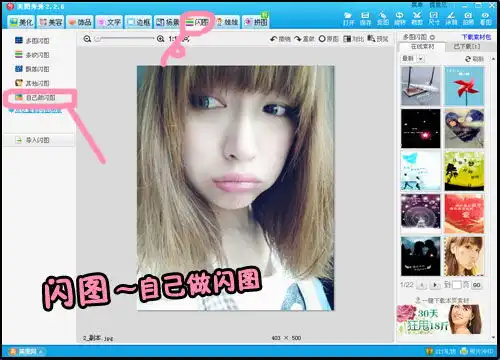Click the 保存 save icon
Screen dimensions: 500x360
click(x=365, y=19)
